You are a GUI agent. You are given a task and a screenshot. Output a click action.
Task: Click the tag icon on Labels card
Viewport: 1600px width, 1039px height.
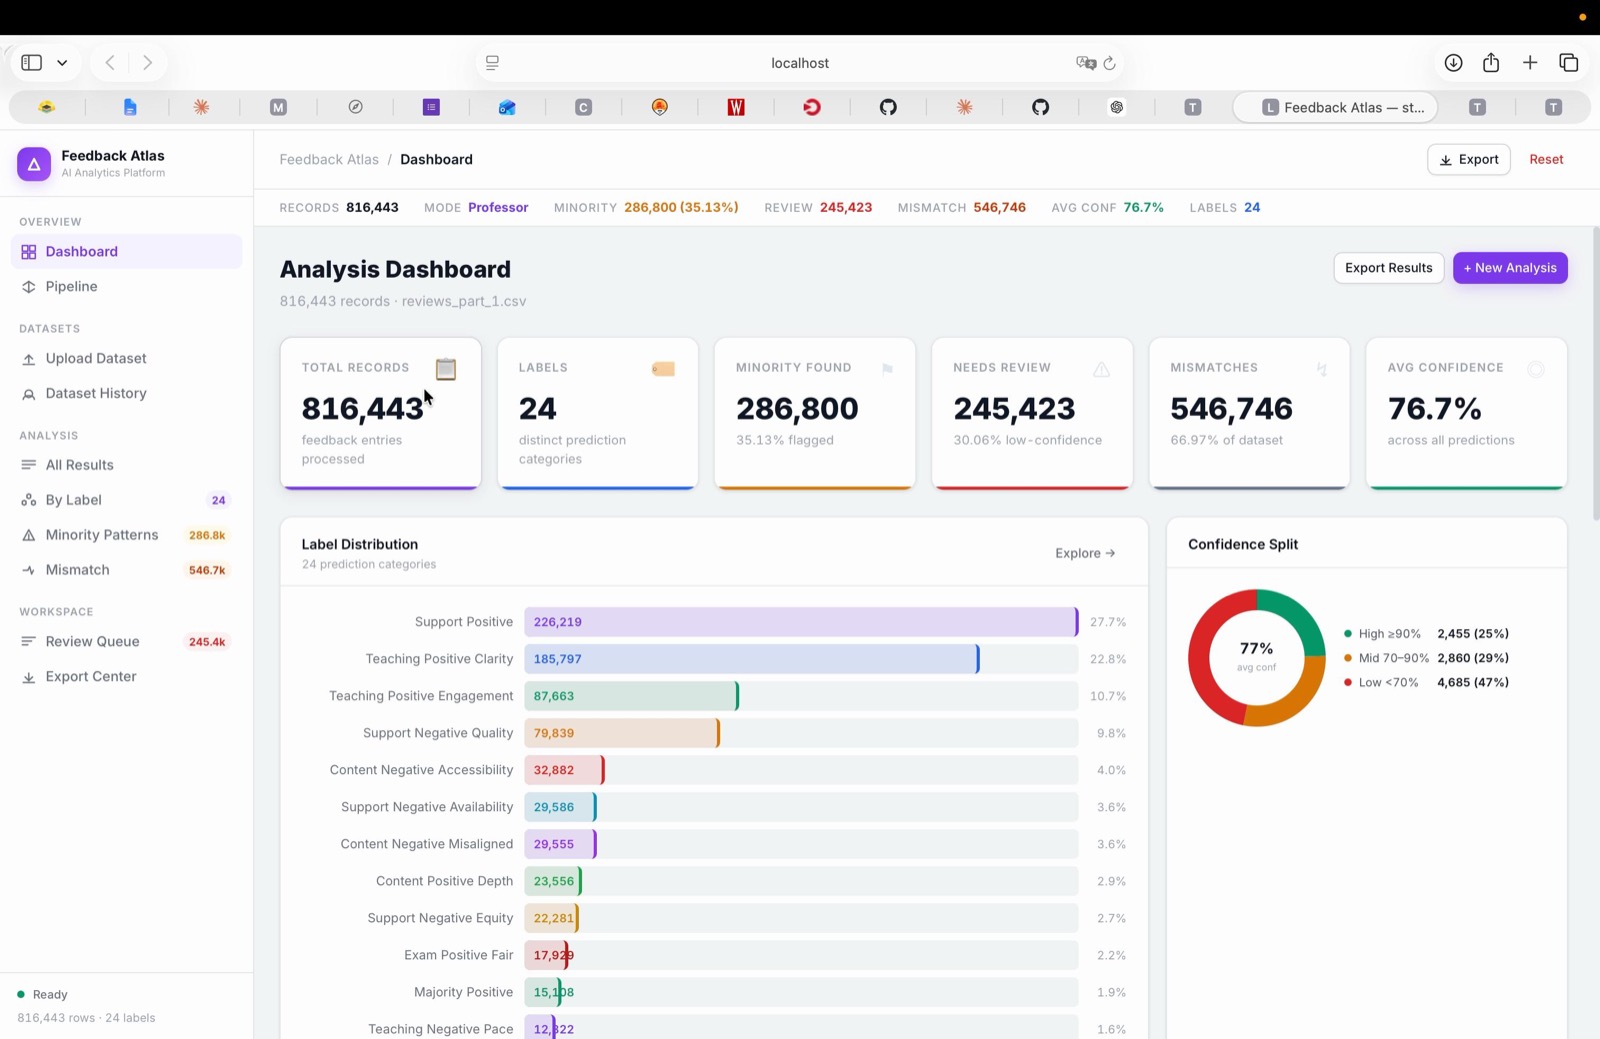[x=663, y=369]
